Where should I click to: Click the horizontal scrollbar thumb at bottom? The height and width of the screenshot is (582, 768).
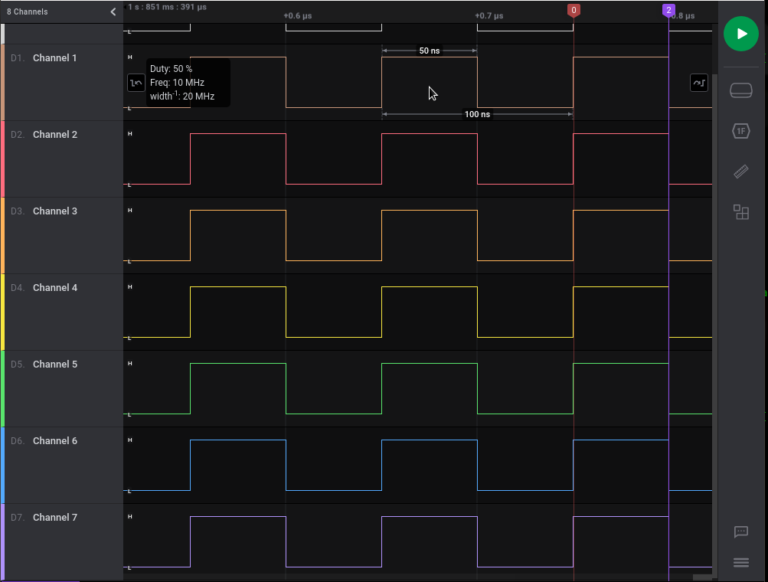(x=704, y=578)
